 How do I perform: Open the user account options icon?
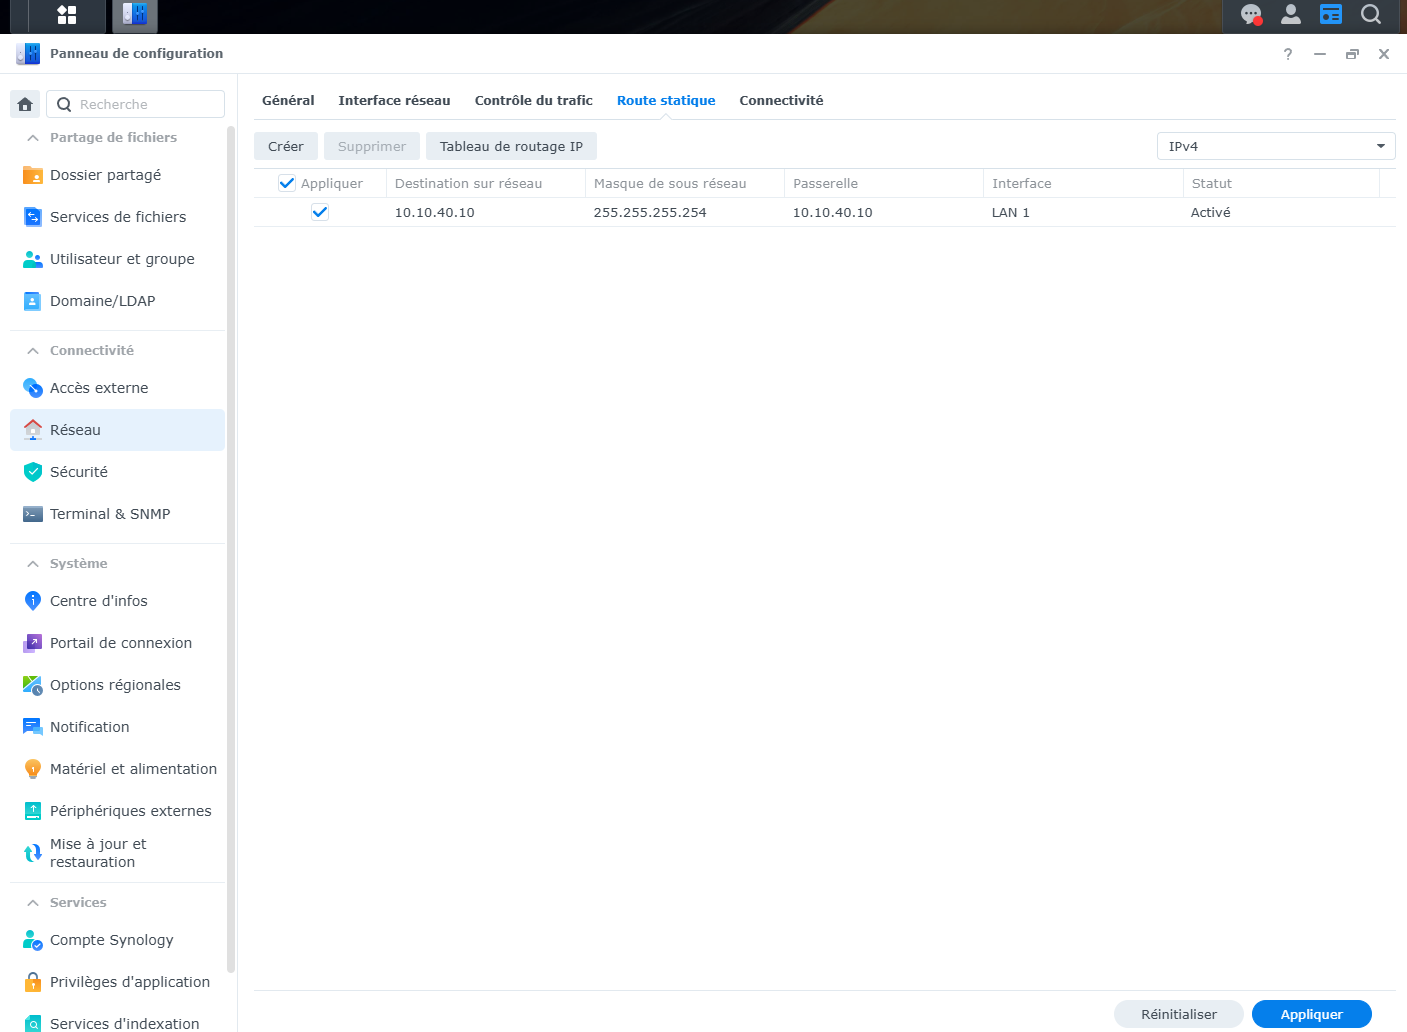click(x=1291, y=15)
